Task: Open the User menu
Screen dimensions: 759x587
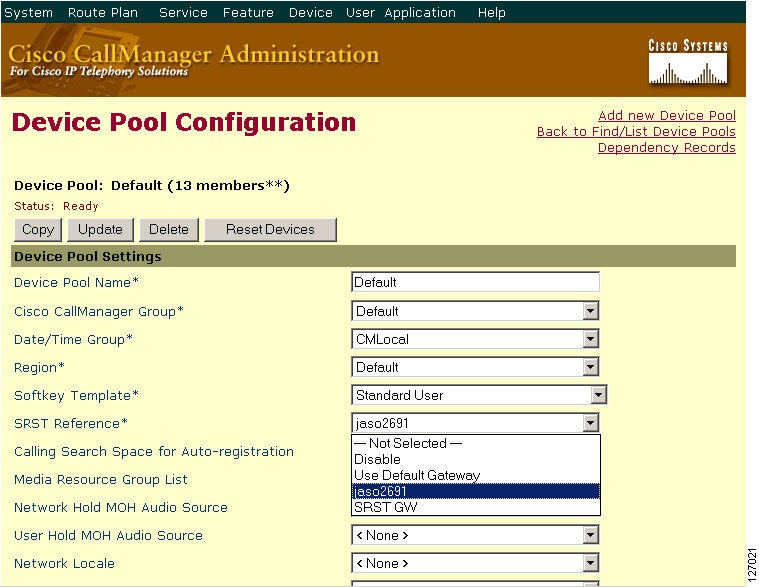Action: point(360,13)
